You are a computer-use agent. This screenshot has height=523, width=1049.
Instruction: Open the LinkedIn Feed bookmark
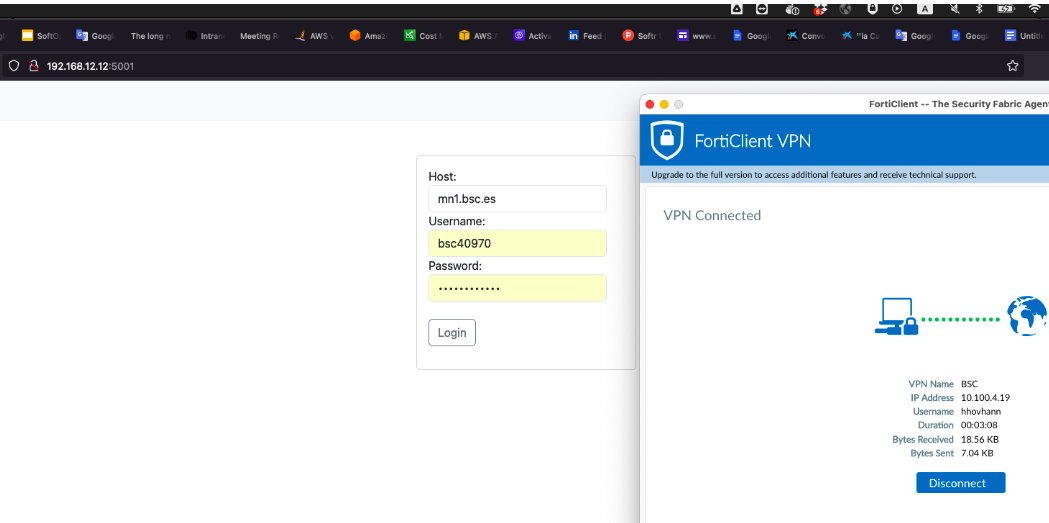tap(585, 36)
